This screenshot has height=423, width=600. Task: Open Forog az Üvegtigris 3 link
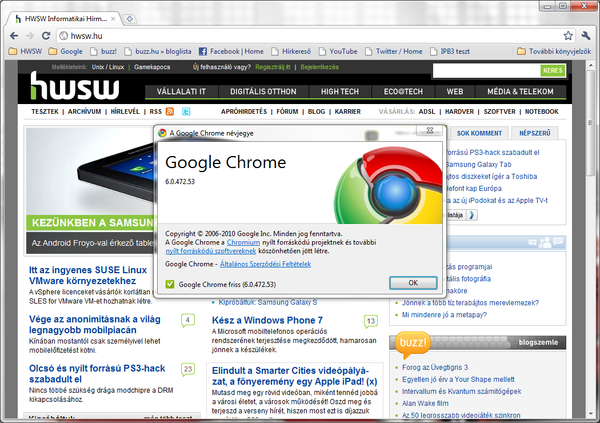click(435, 367)
